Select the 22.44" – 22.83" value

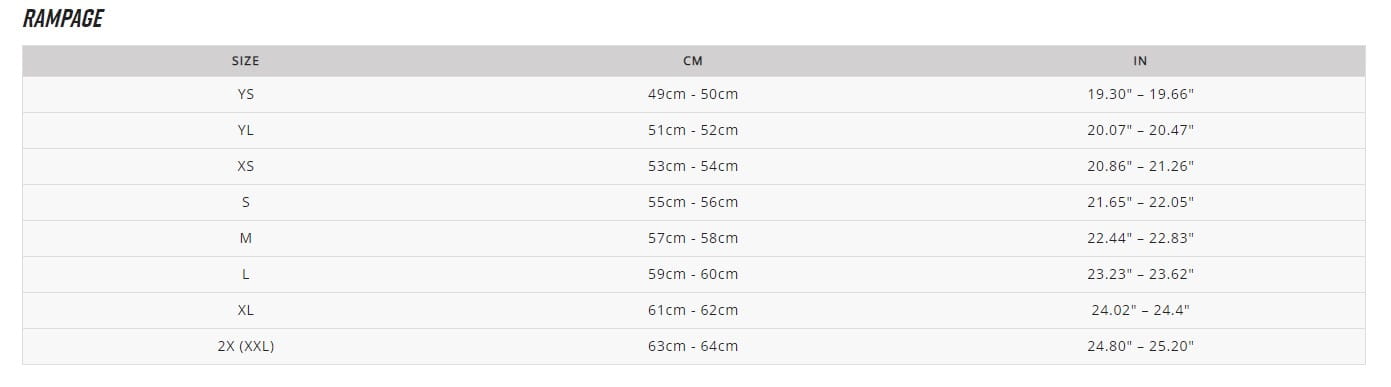coord(1140,238)
